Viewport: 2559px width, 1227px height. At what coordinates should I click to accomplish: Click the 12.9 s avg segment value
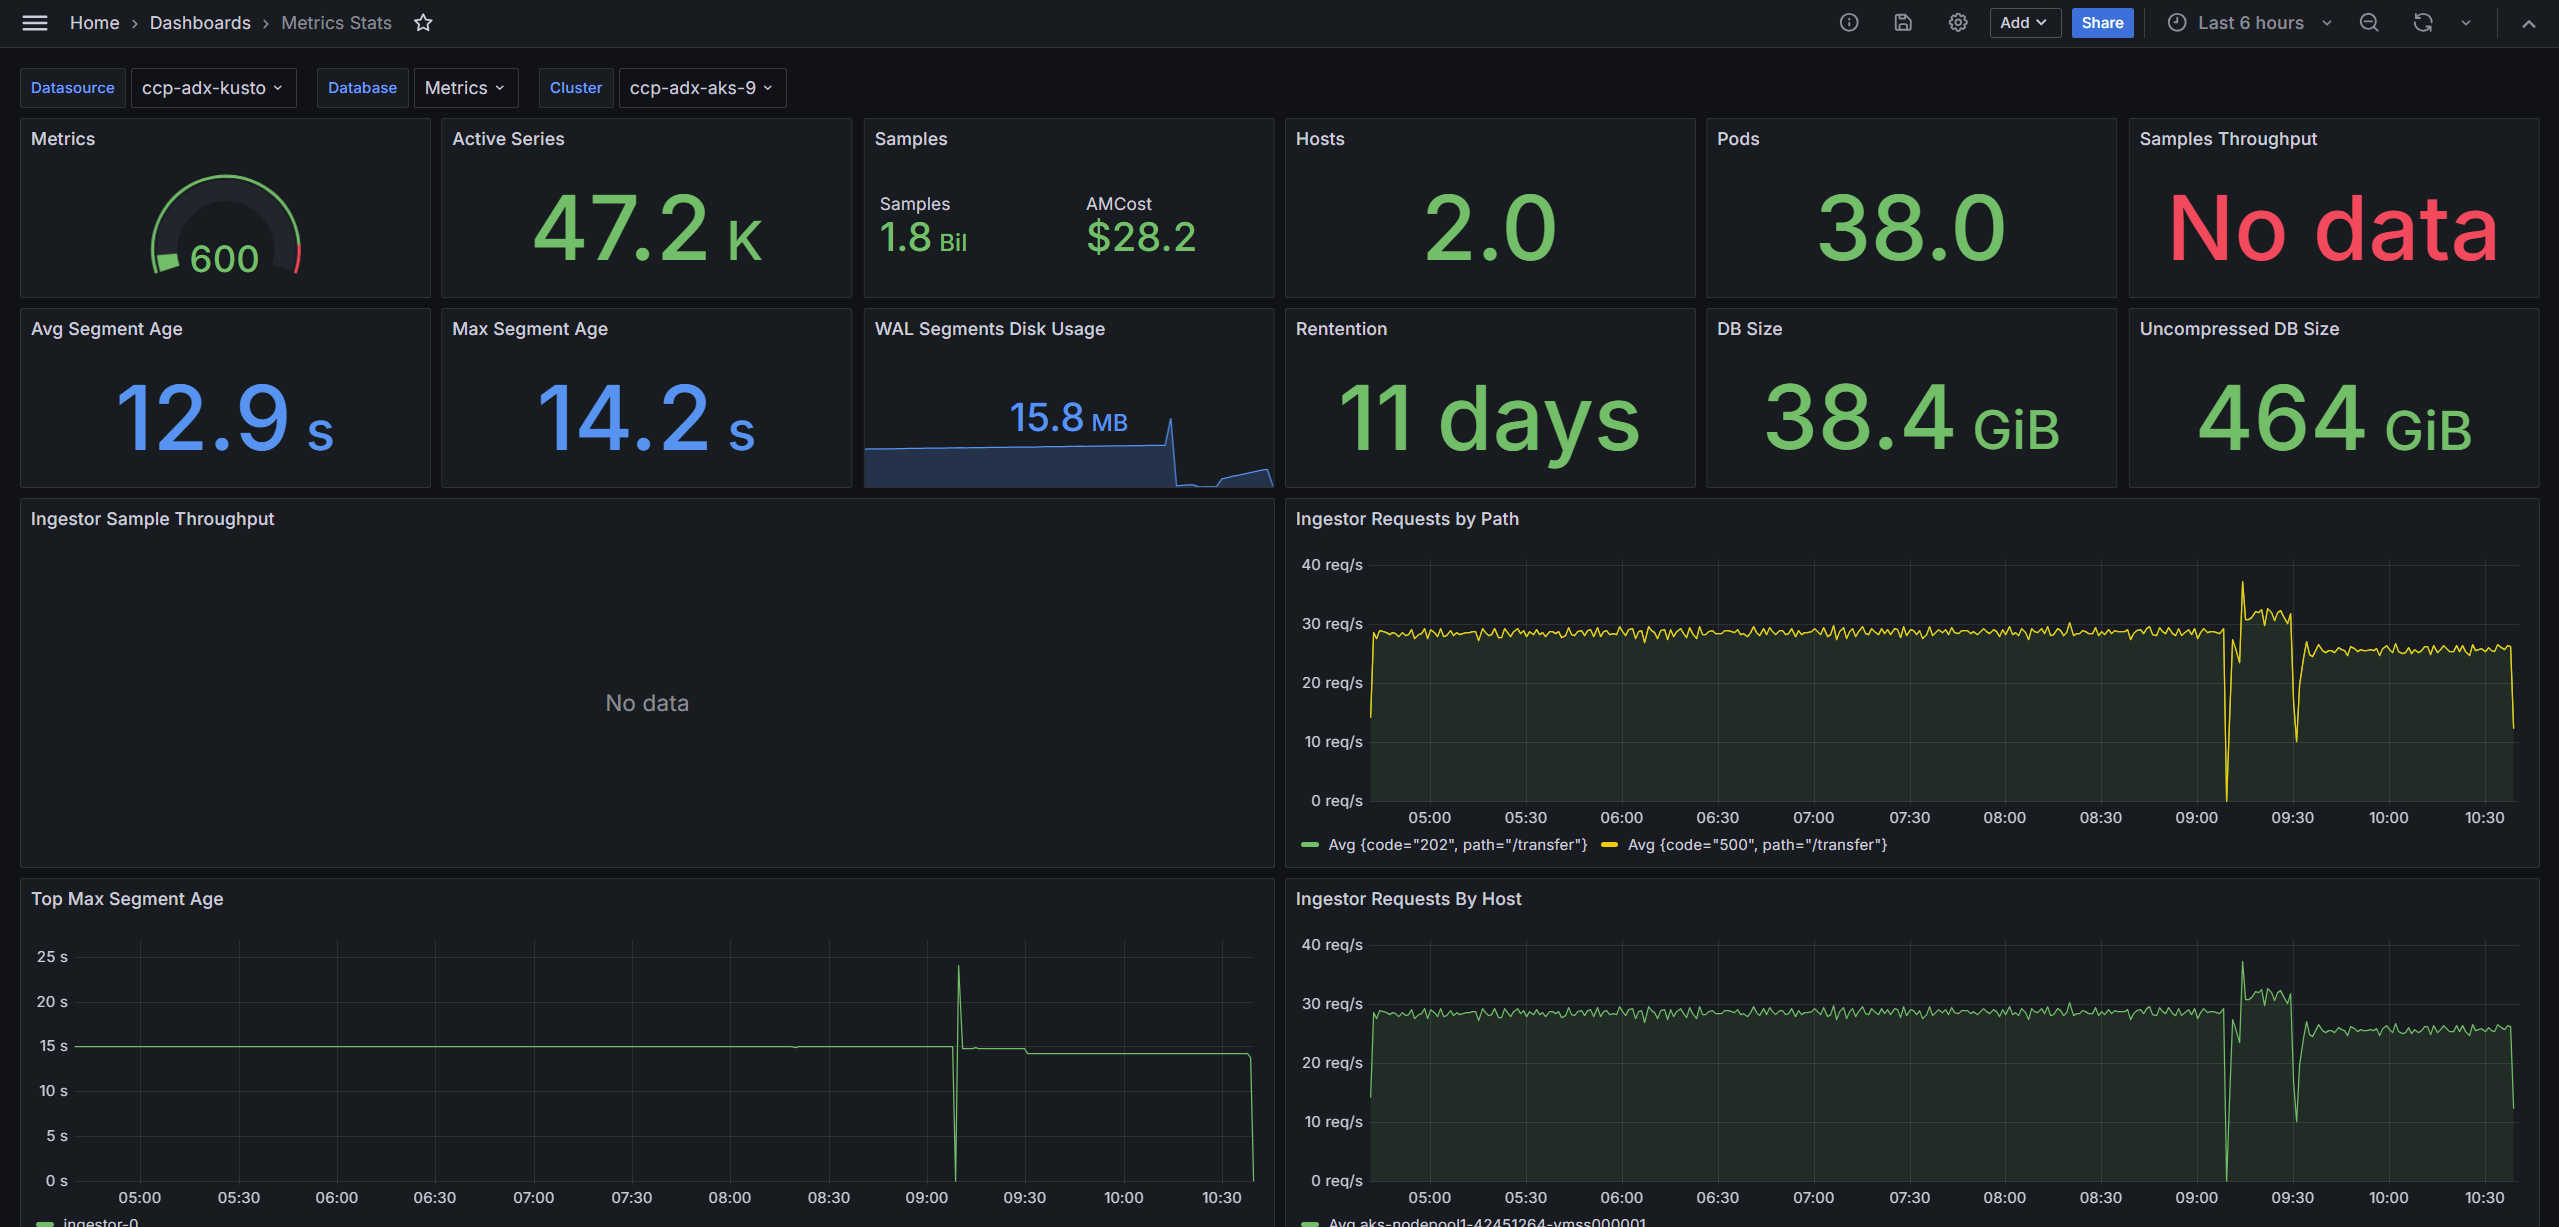point(225,419)
